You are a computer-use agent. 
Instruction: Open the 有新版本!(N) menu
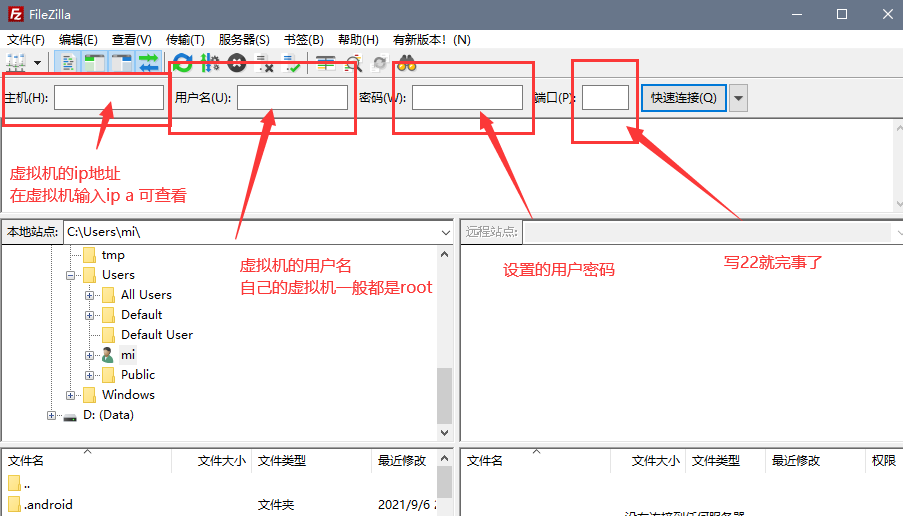click(431, 40)
